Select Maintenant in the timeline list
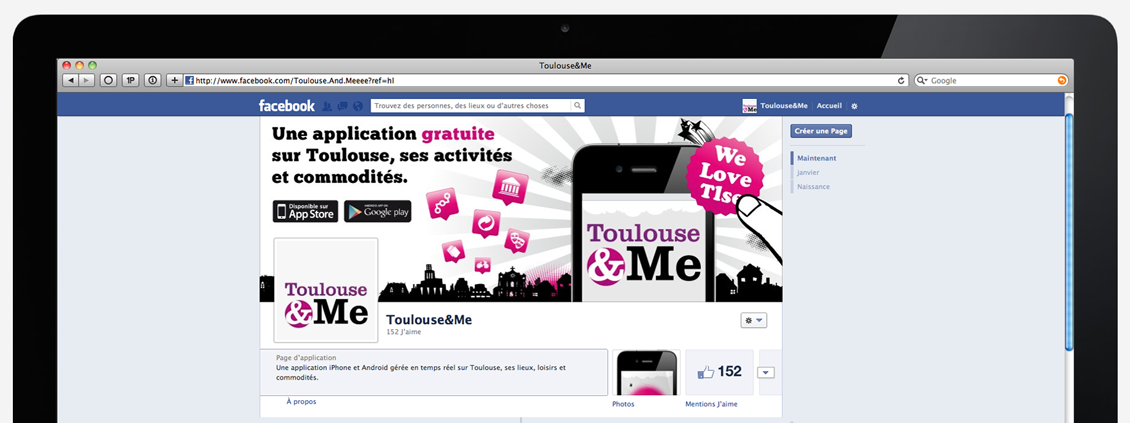The width and height of the screenshot is (1130, 423). (817, 158)
